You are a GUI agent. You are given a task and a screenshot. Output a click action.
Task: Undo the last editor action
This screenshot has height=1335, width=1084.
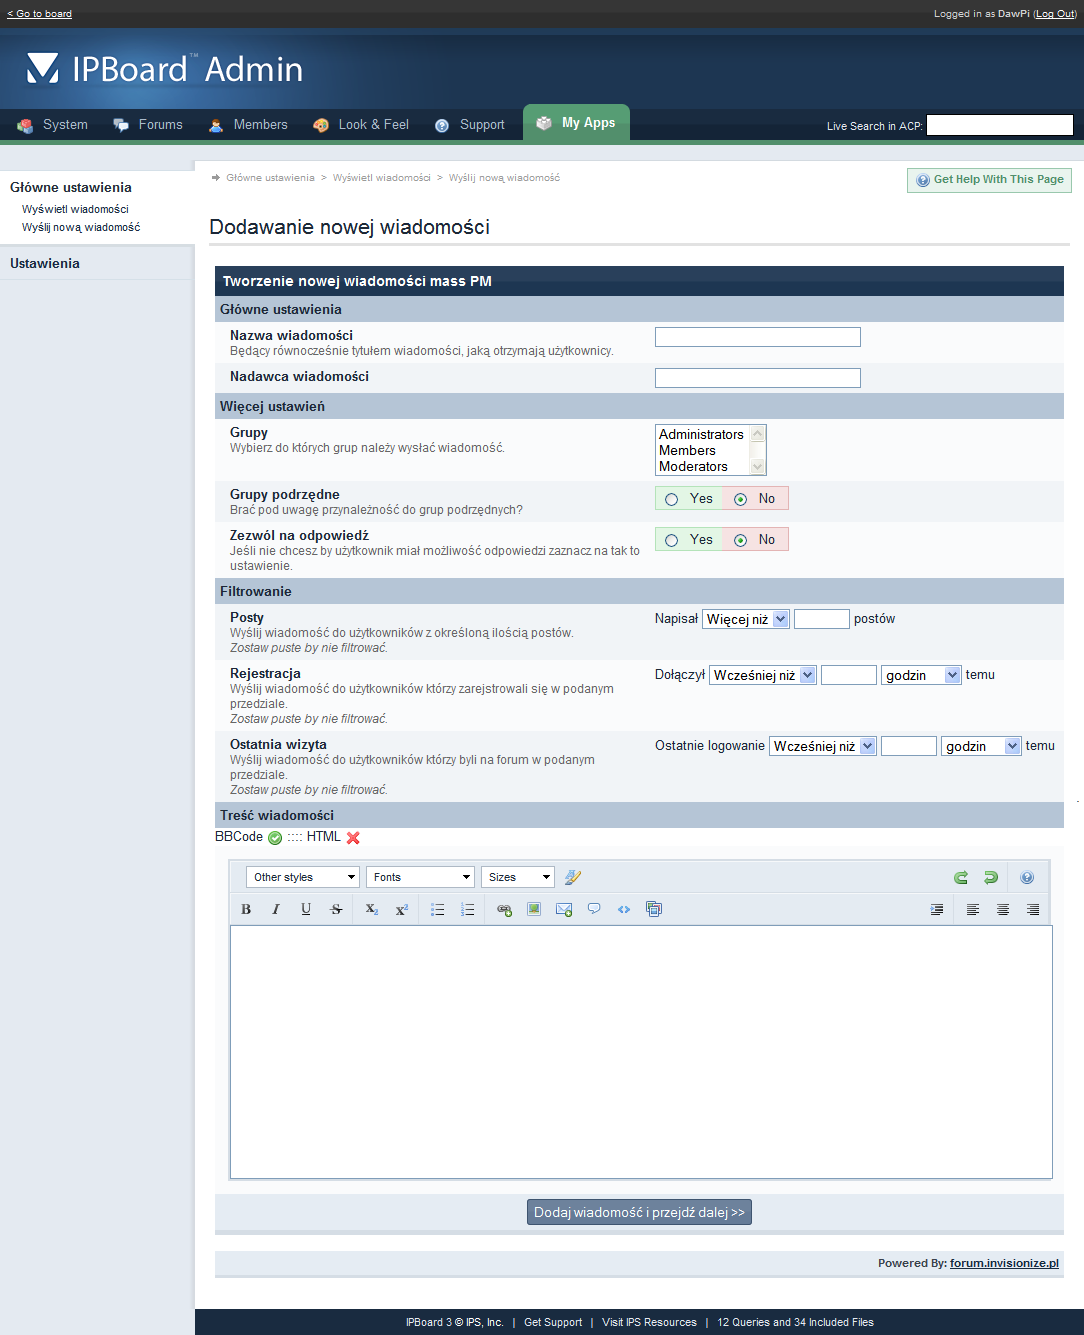pyautogui.click(x=961, y=877)
